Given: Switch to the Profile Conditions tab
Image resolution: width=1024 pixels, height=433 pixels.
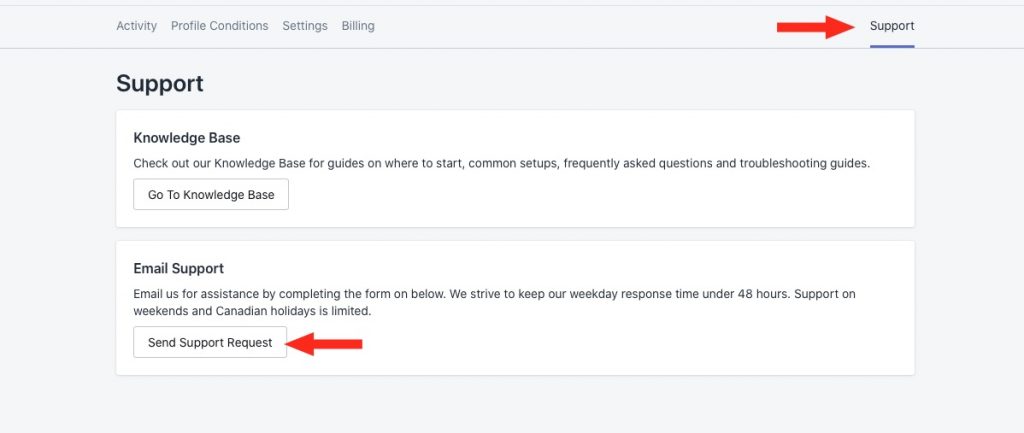Looking at the screenshot, I should (219, 26).
